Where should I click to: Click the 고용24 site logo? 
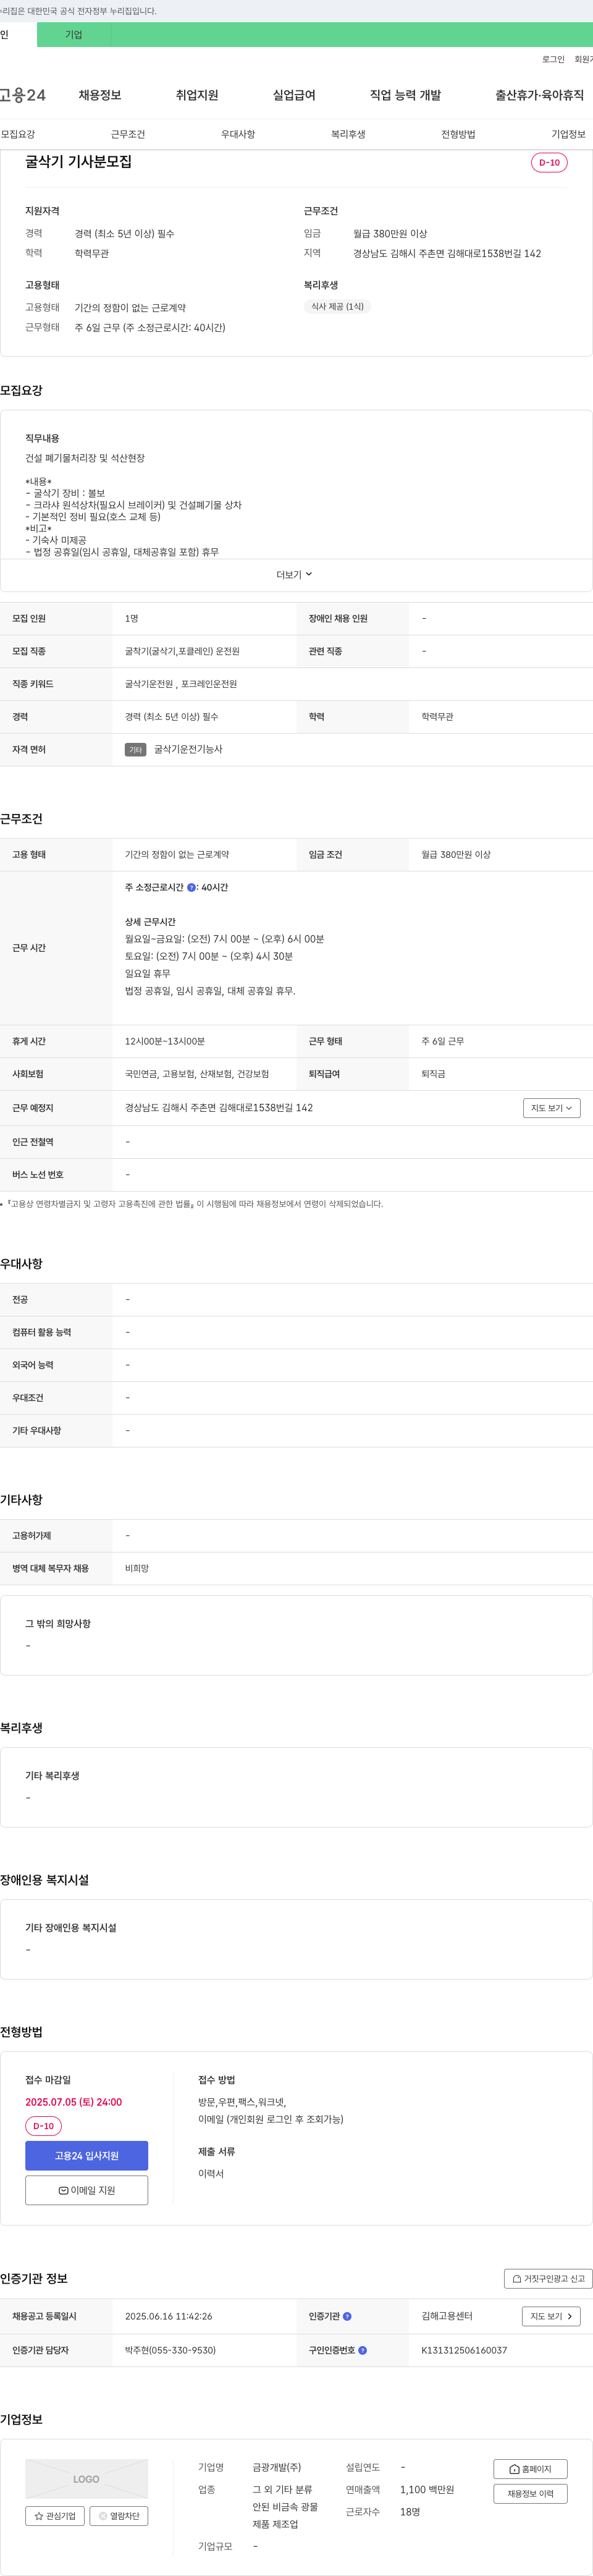22,95
